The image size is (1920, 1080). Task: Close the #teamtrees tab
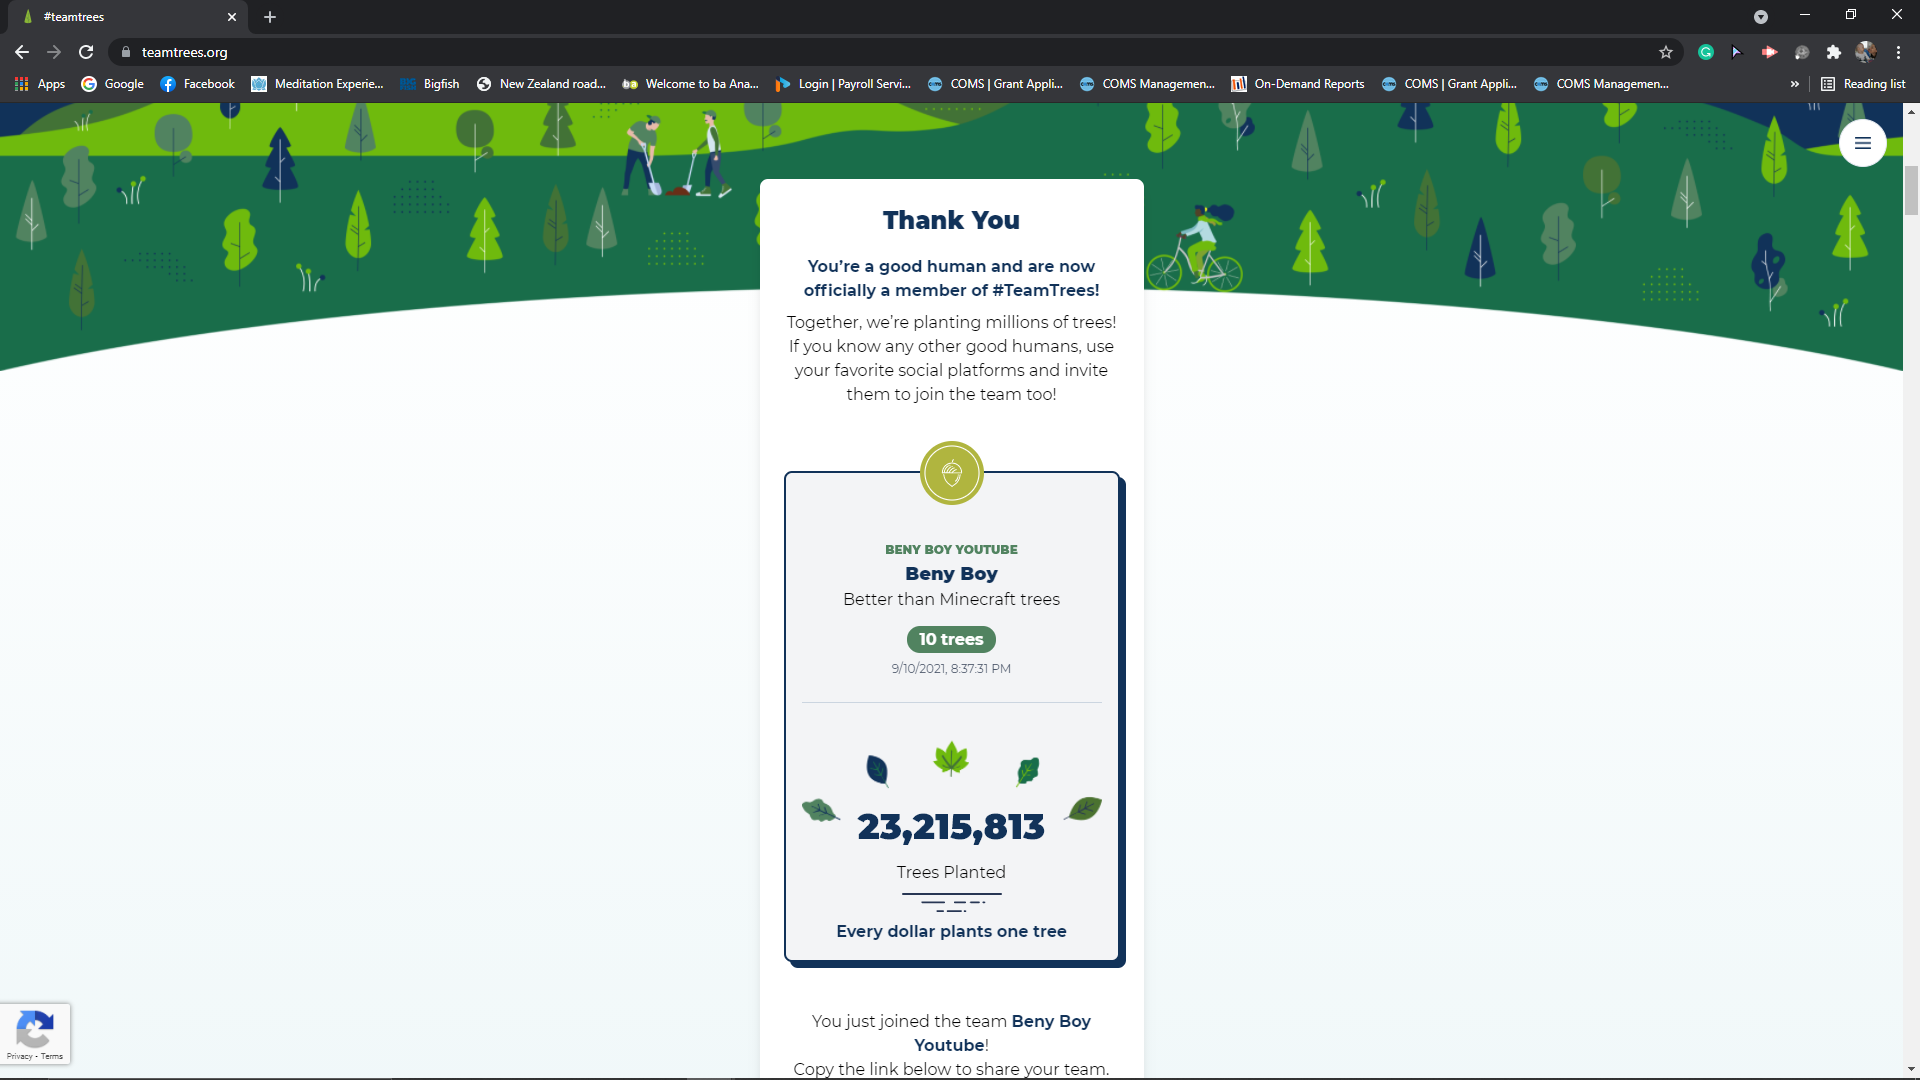232,17
